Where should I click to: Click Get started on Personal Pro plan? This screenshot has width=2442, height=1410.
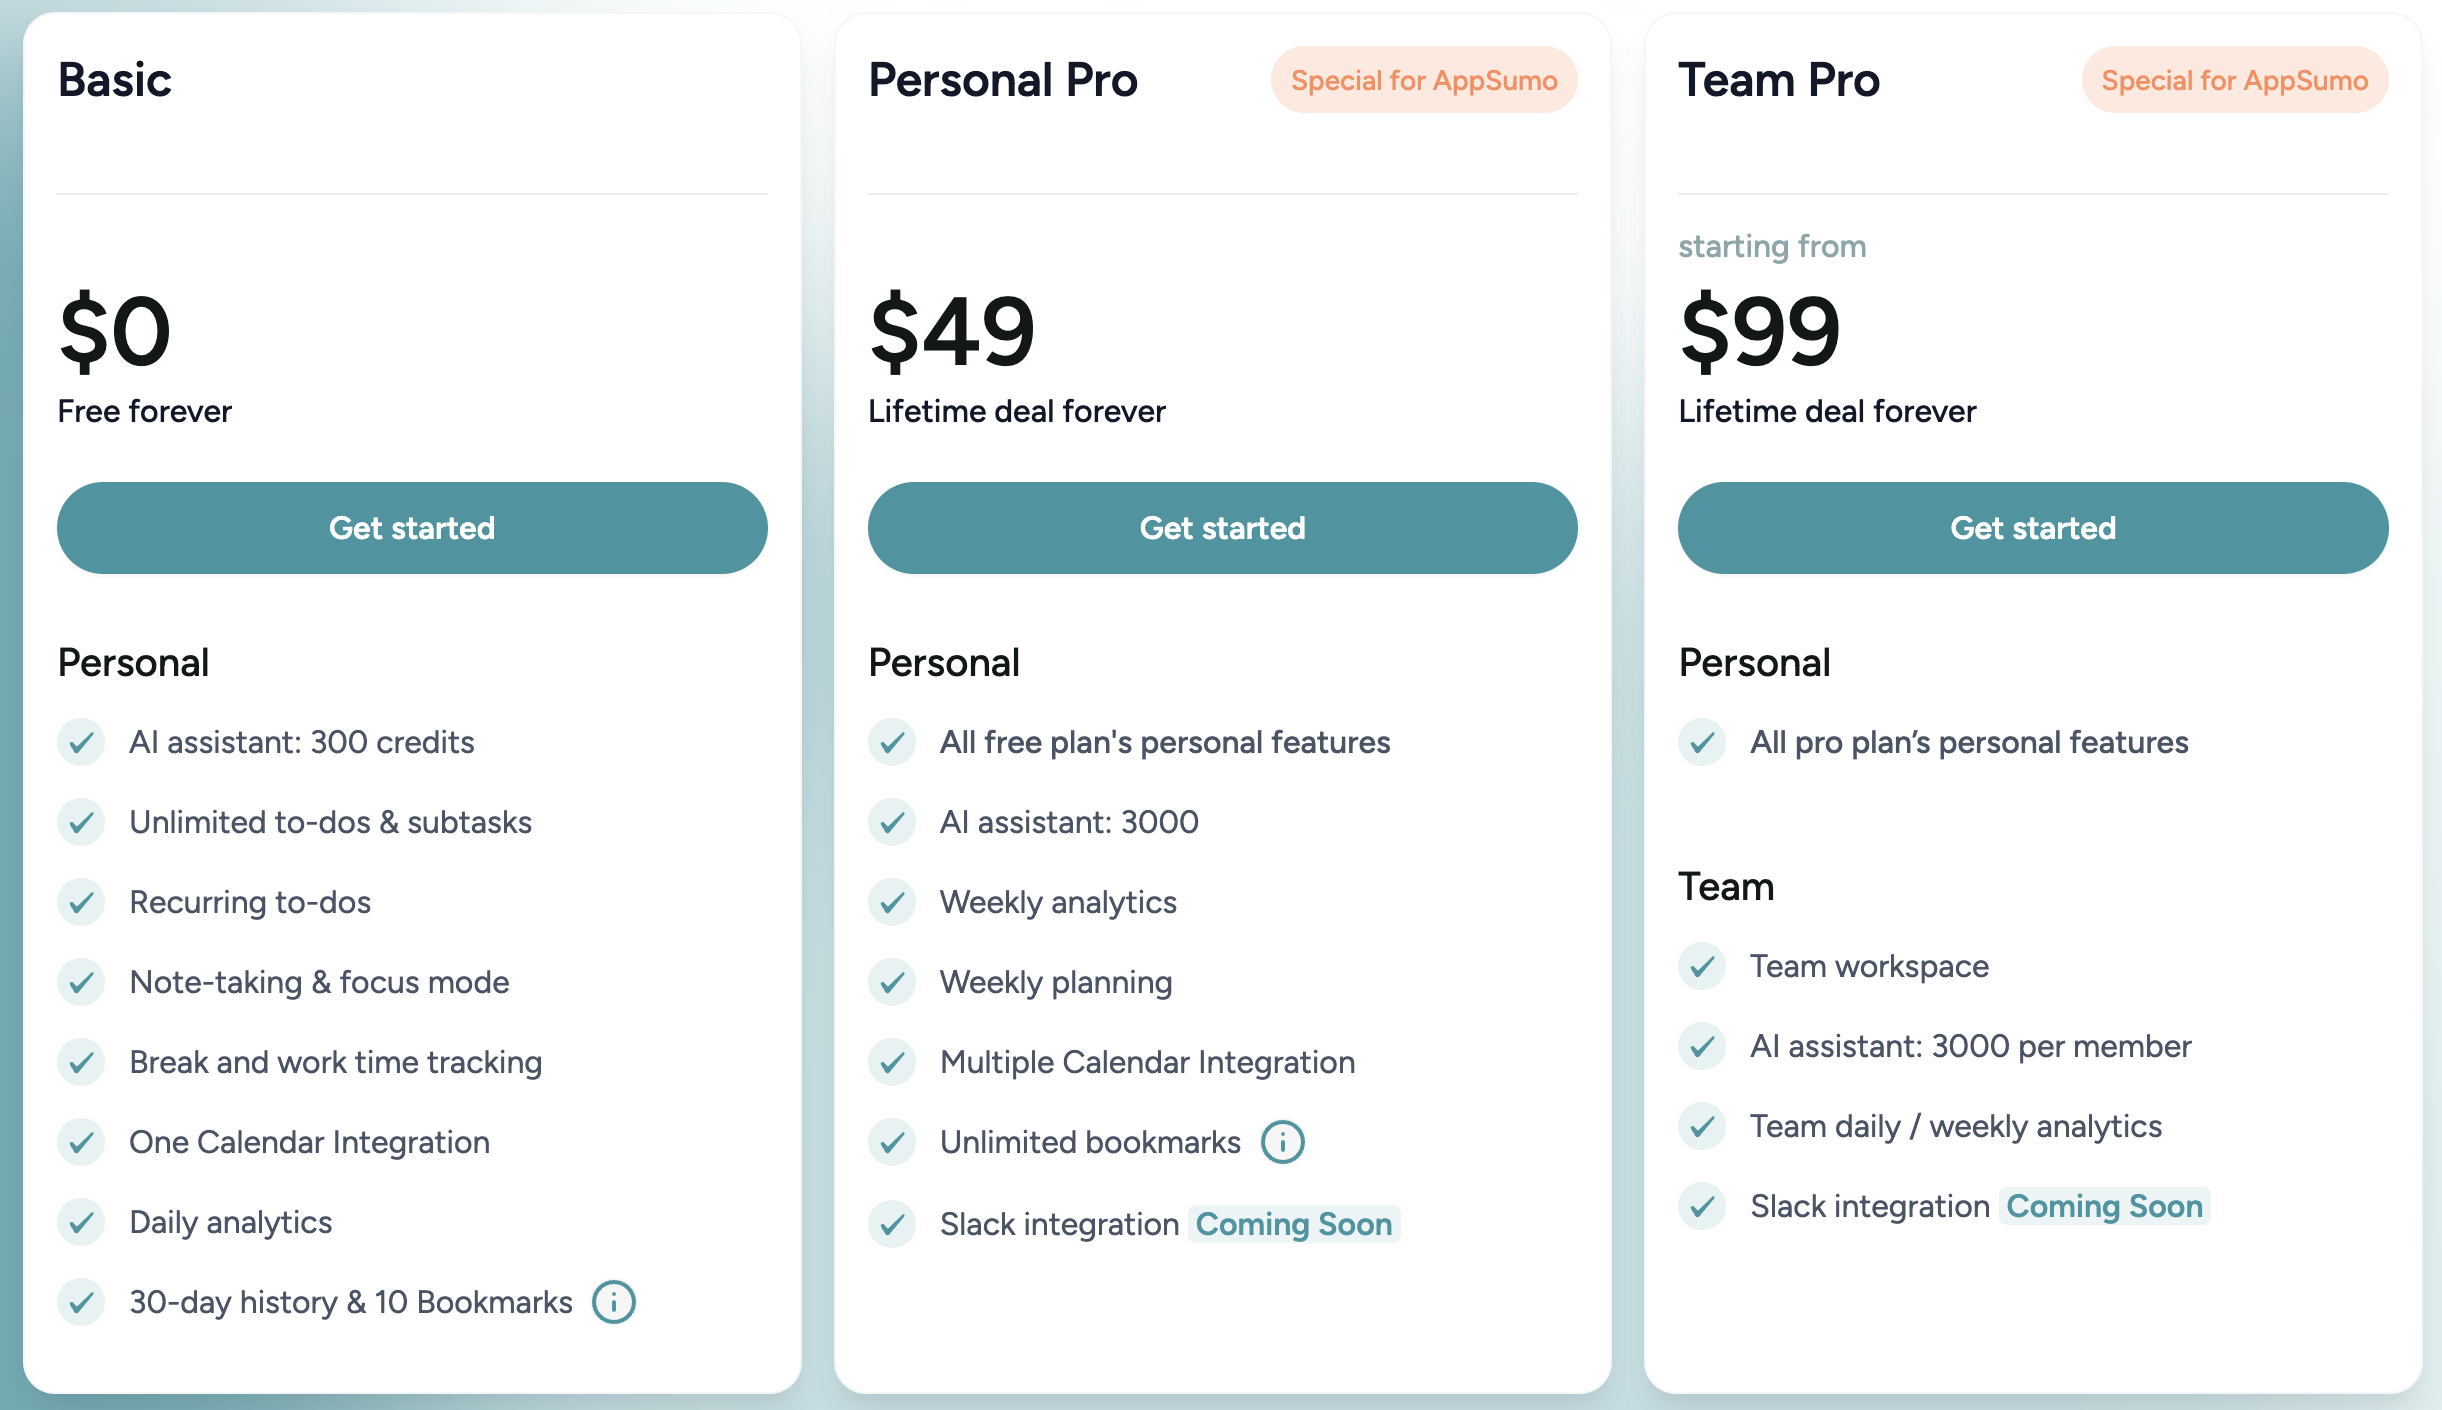pyautogui.click(x=1223, y=528)
